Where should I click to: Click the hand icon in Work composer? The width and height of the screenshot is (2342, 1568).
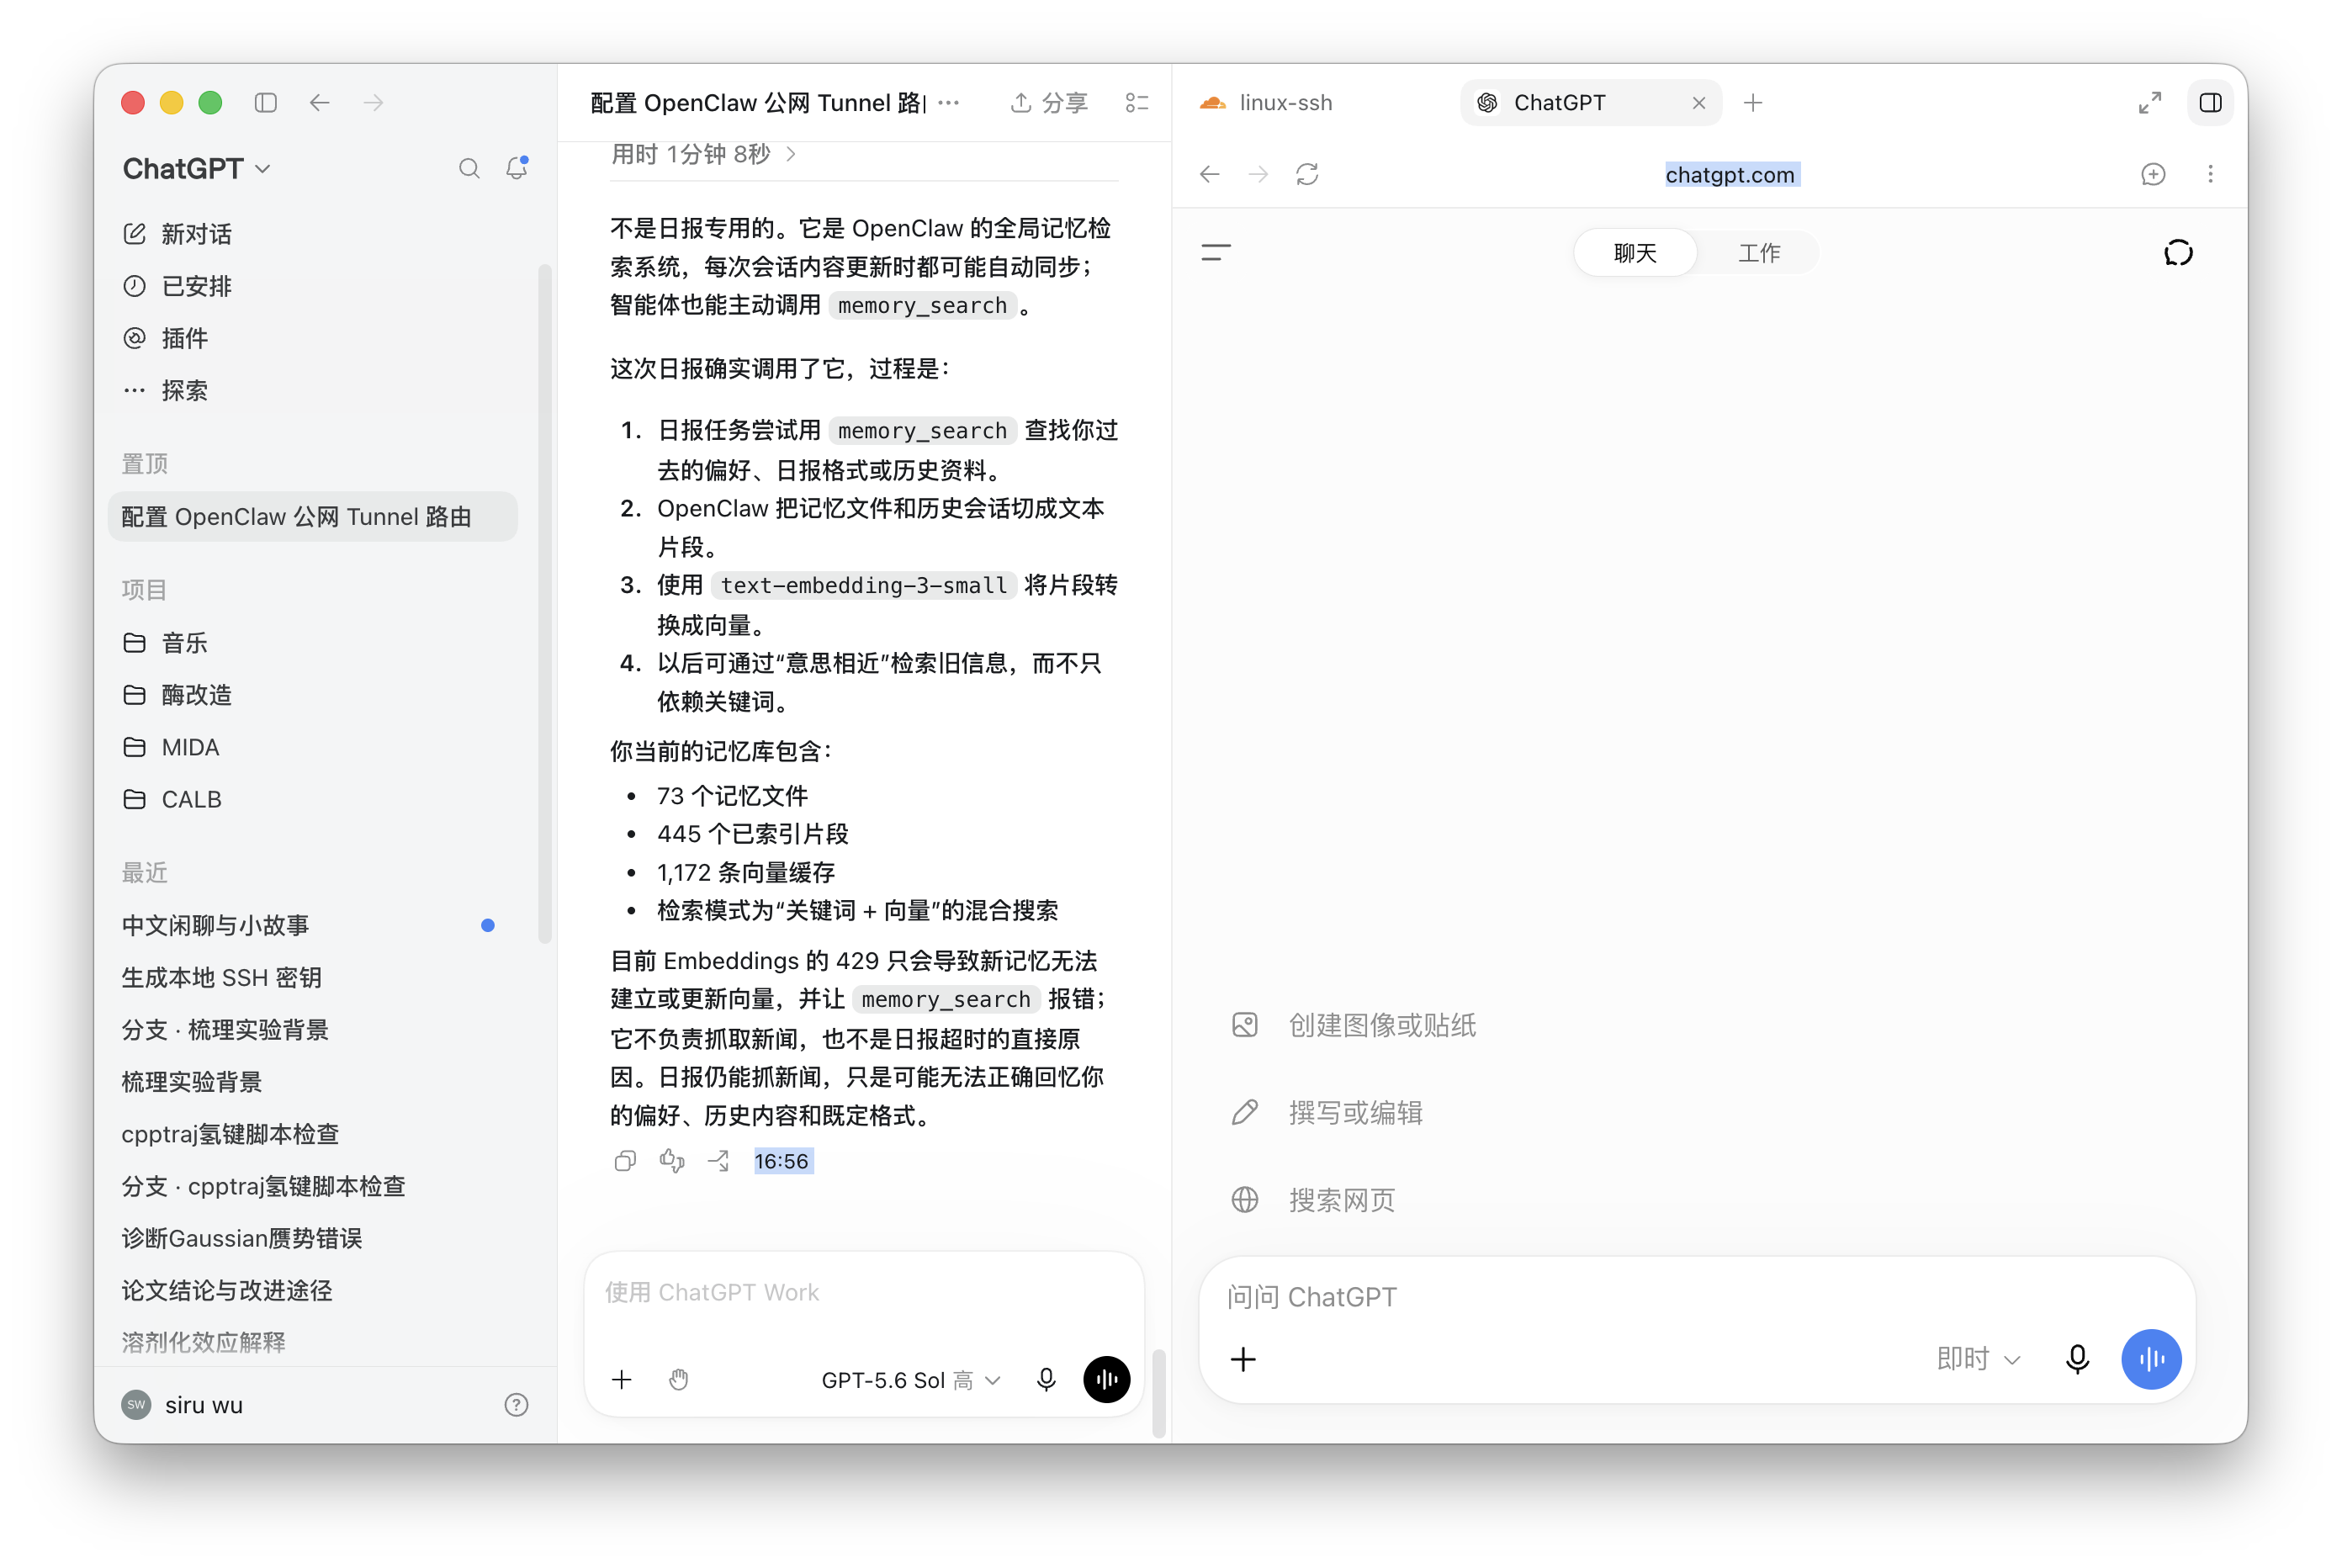click(679, 1380)
